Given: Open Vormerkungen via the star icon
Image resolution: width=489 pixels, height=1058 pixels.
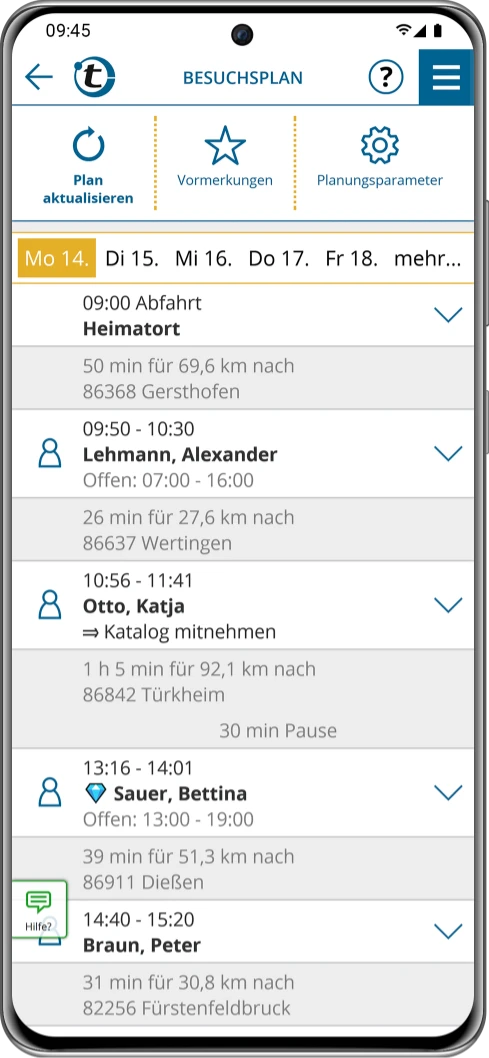Looking at the screenshot, I should tap(225, 146).
